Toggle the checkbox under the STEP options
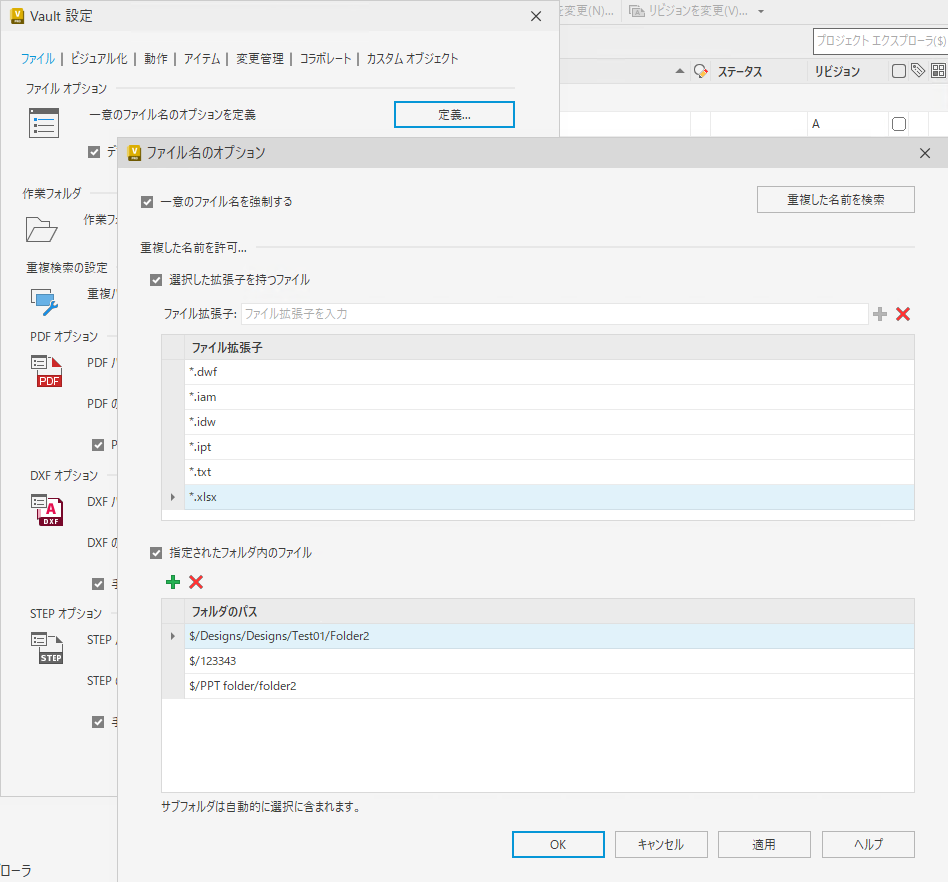948x882 pixels. pyautogui.click(x=98, y=722)
